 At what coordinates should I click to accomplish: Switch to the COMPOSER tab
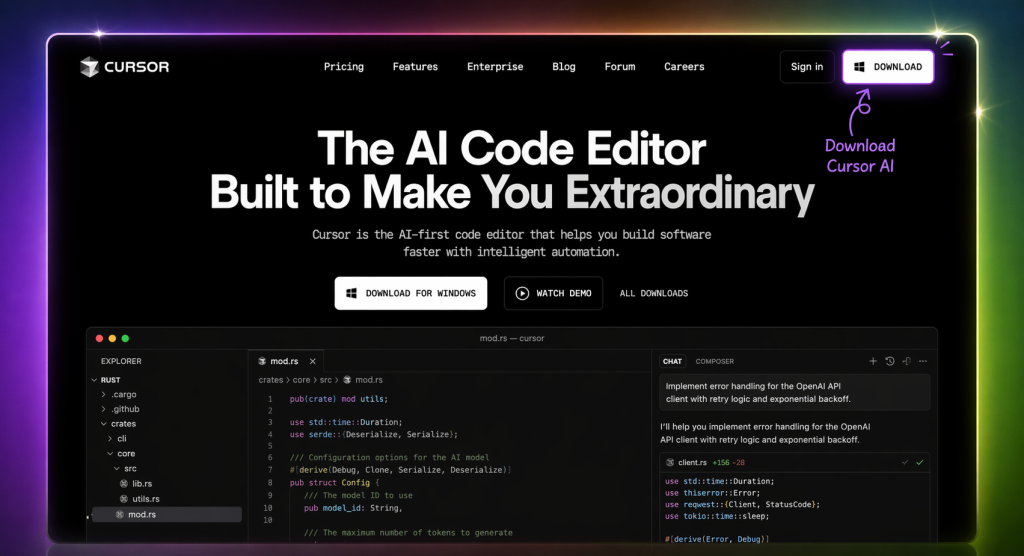tap(714, 361)
